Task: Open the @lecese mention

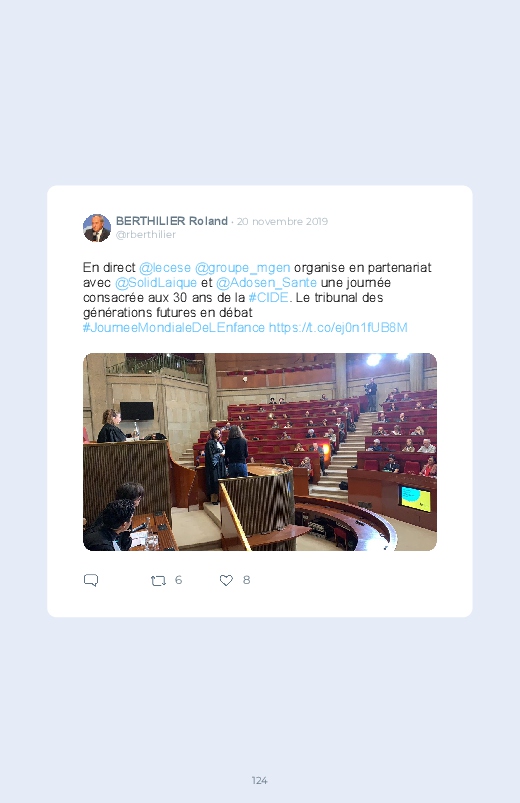Action: pyautogui.click(x=165, y=268)
